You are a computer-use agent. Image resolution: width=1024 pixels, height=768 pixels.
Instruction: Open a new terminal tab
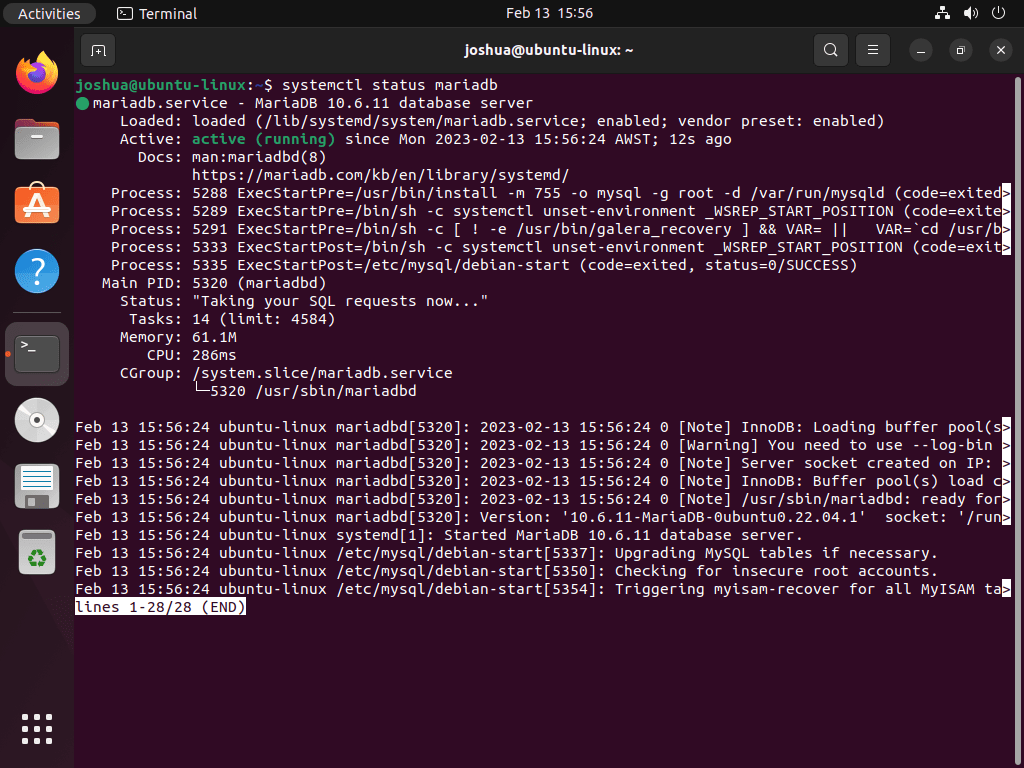tap(96, 49)
